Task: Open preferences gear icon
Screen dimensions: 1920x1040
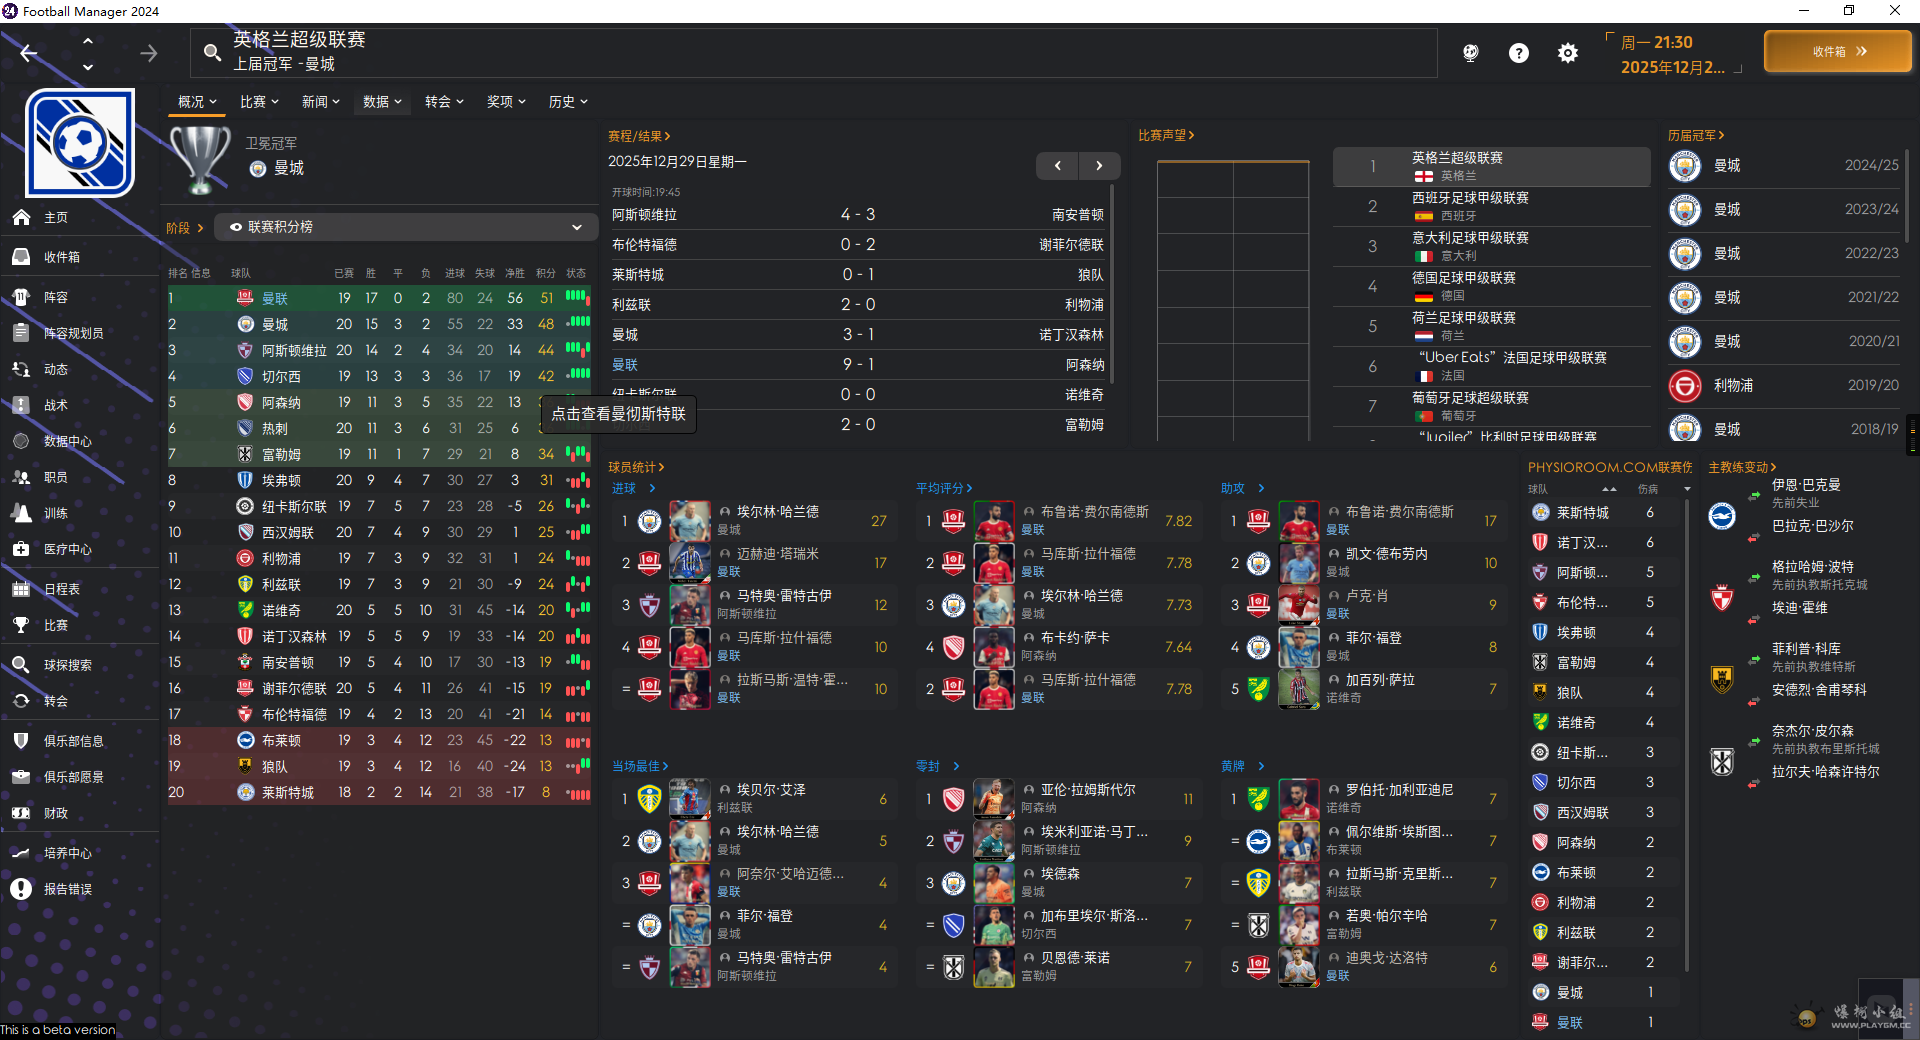Action: pos(1568,53)
